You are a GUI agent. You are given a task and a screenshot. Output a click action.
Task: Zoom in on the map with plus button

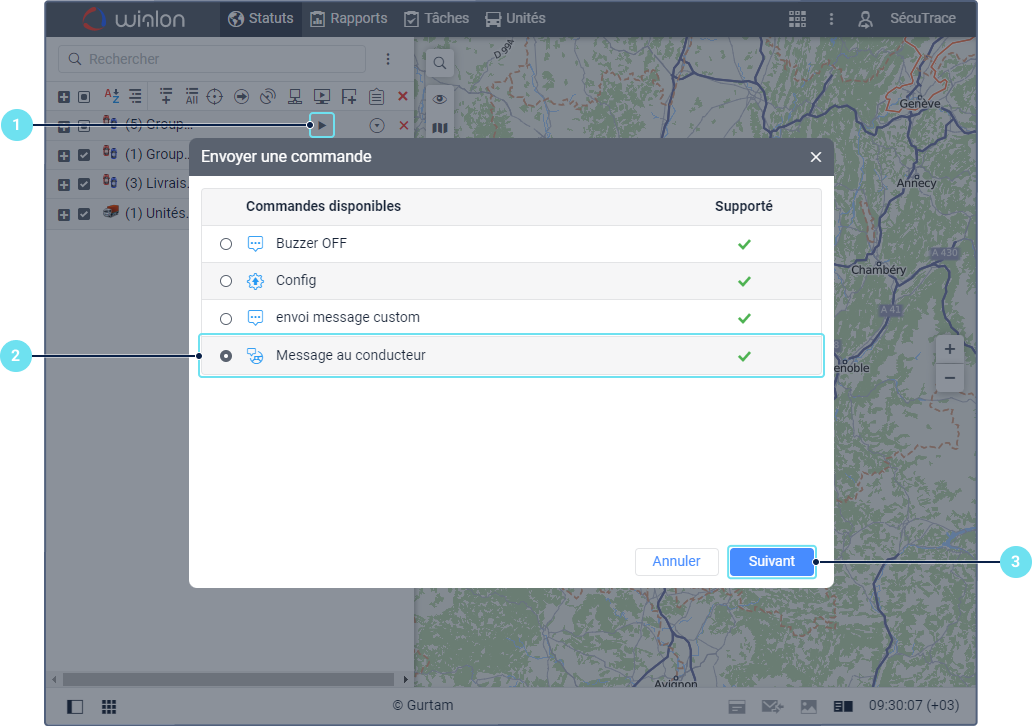coord(950,349)
